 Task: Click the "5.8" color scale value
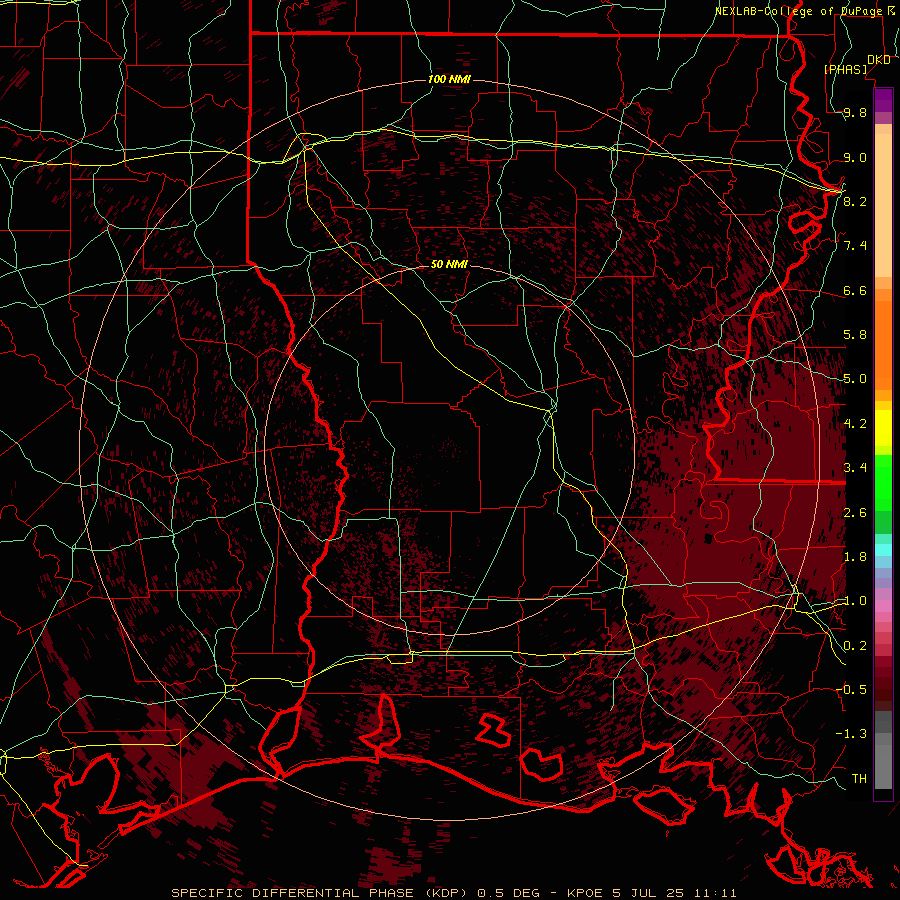coord(855,335)
